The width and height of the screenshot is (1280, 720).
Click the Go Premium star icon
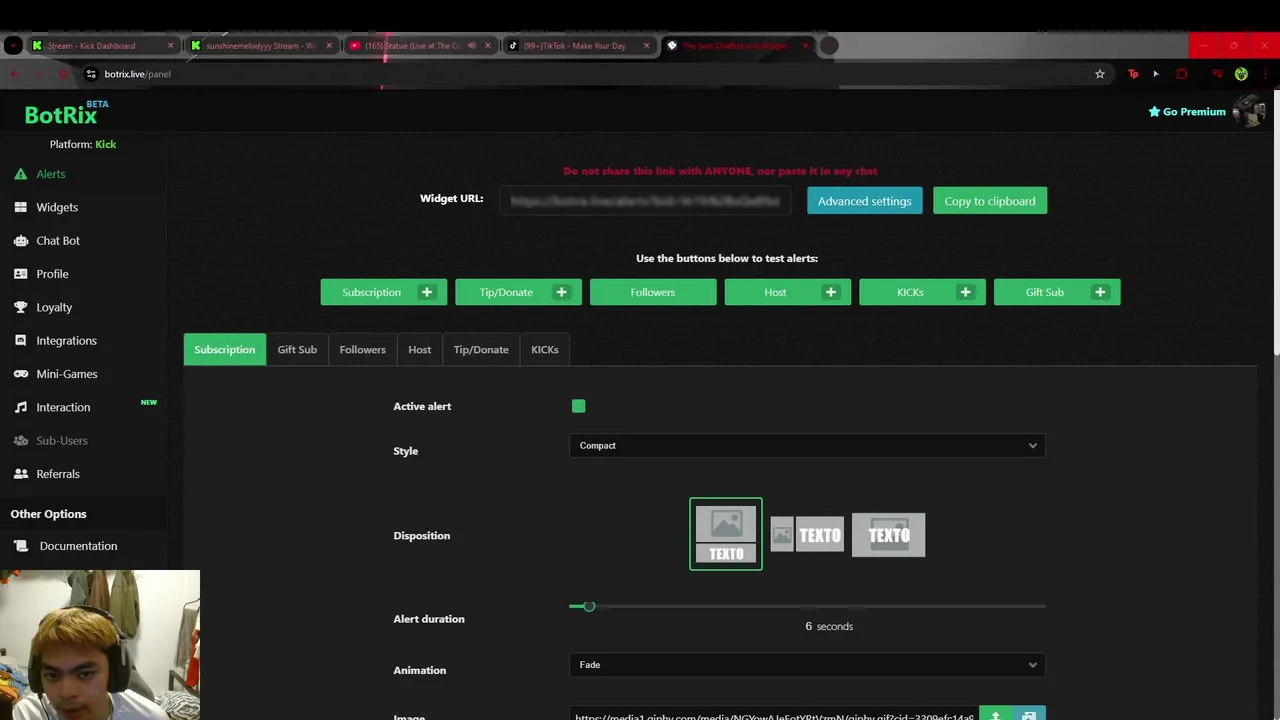[1154, 112]
